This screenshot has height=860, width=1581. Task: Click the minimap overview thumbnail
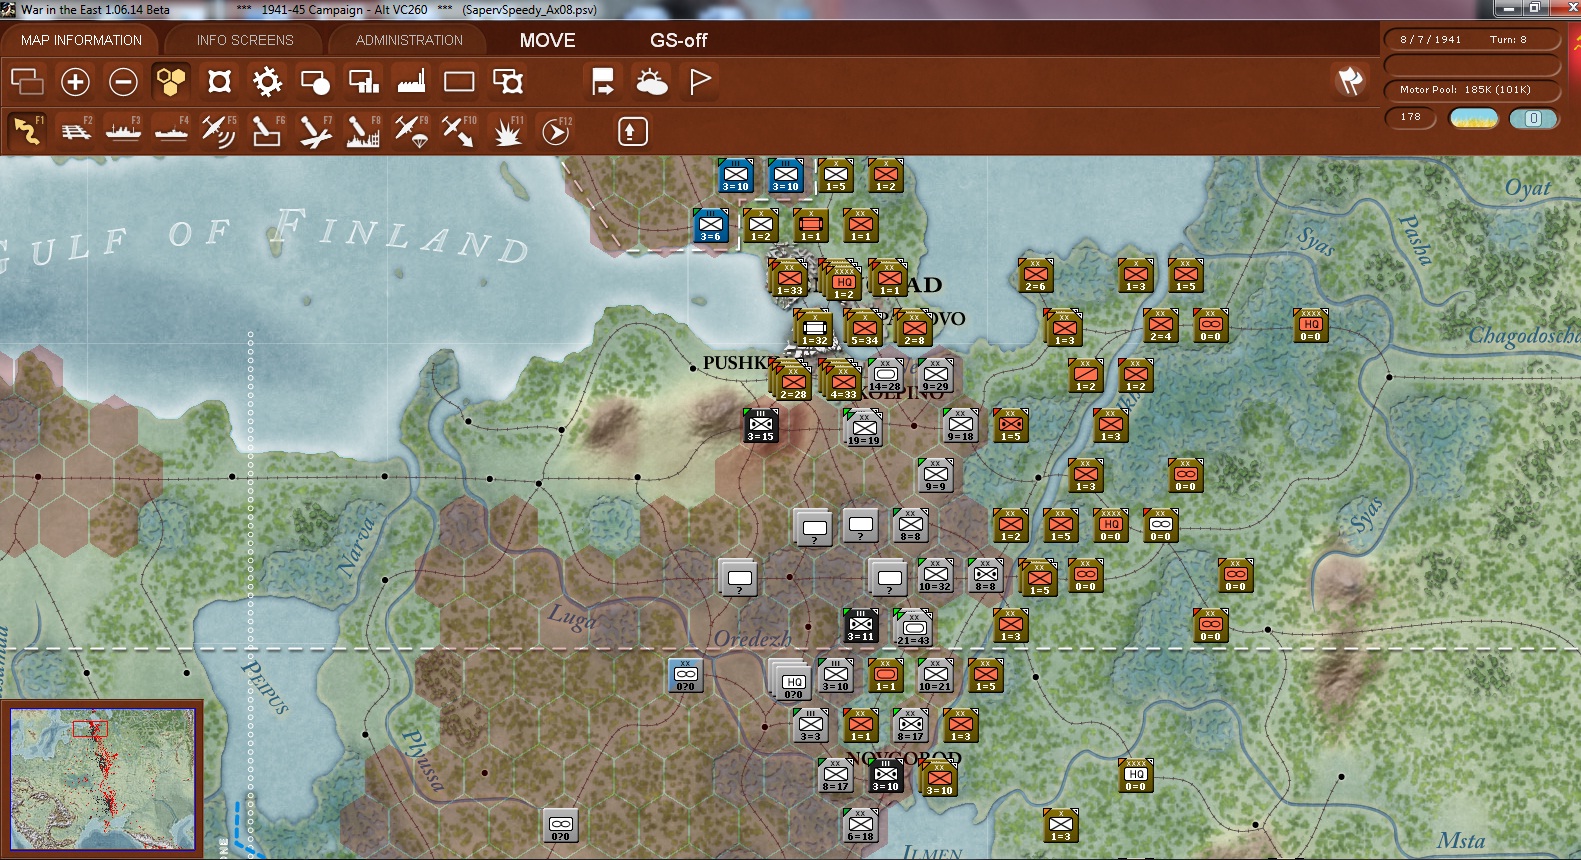click(102, 779)
